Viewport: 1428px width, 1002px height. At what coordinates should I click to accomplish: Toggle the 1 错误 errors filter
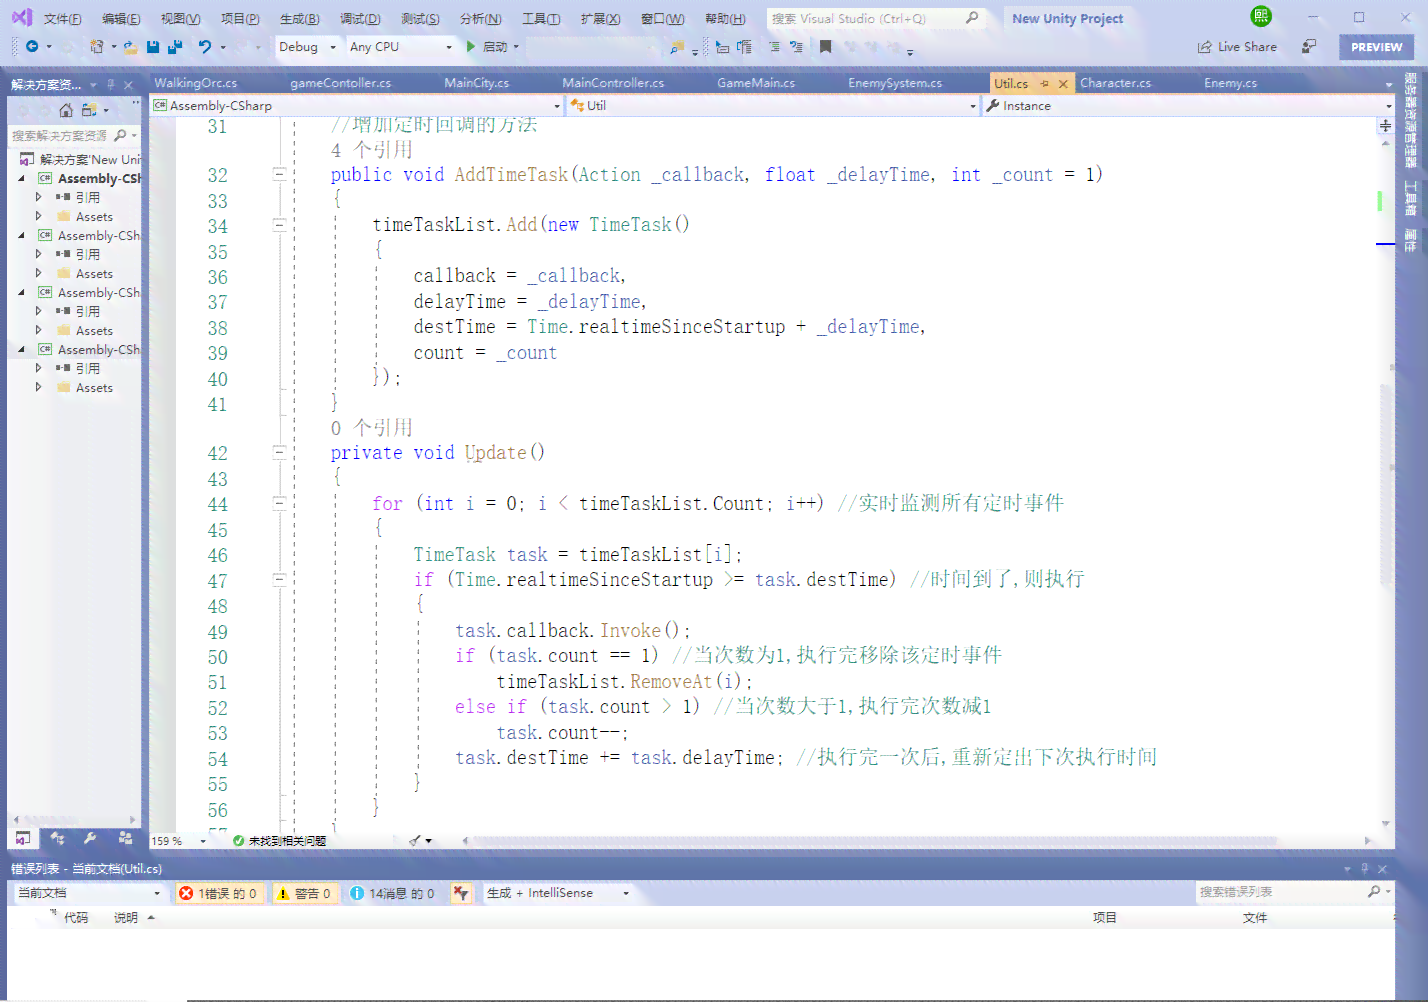218,893
